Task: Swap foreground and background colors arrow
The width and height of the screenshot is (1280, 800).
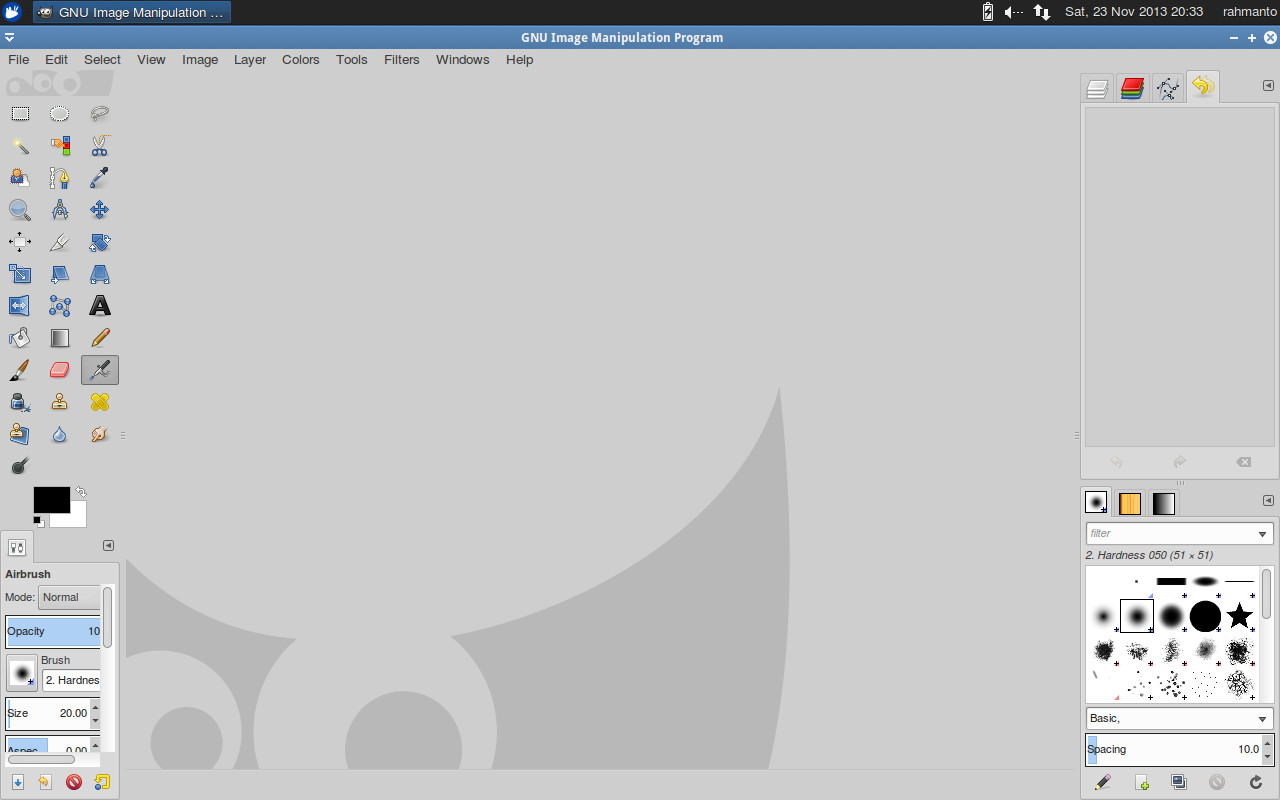Action: (x=81, y=492)
